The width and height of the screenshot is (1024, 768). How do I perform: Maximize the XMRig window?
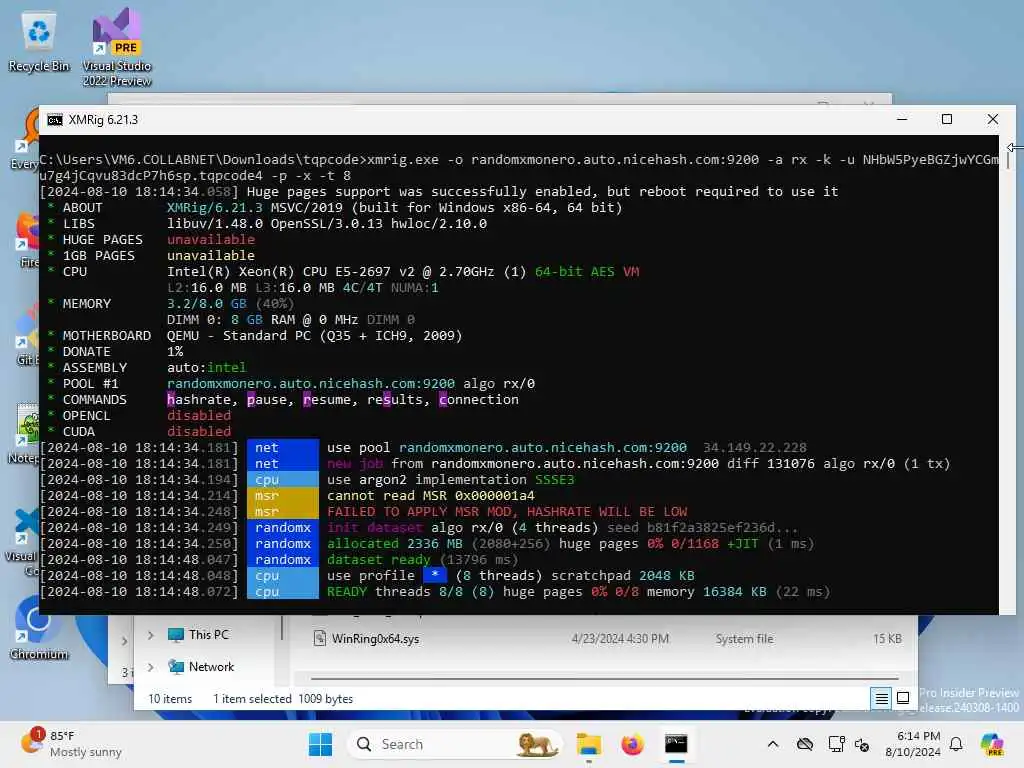(947, 120)
